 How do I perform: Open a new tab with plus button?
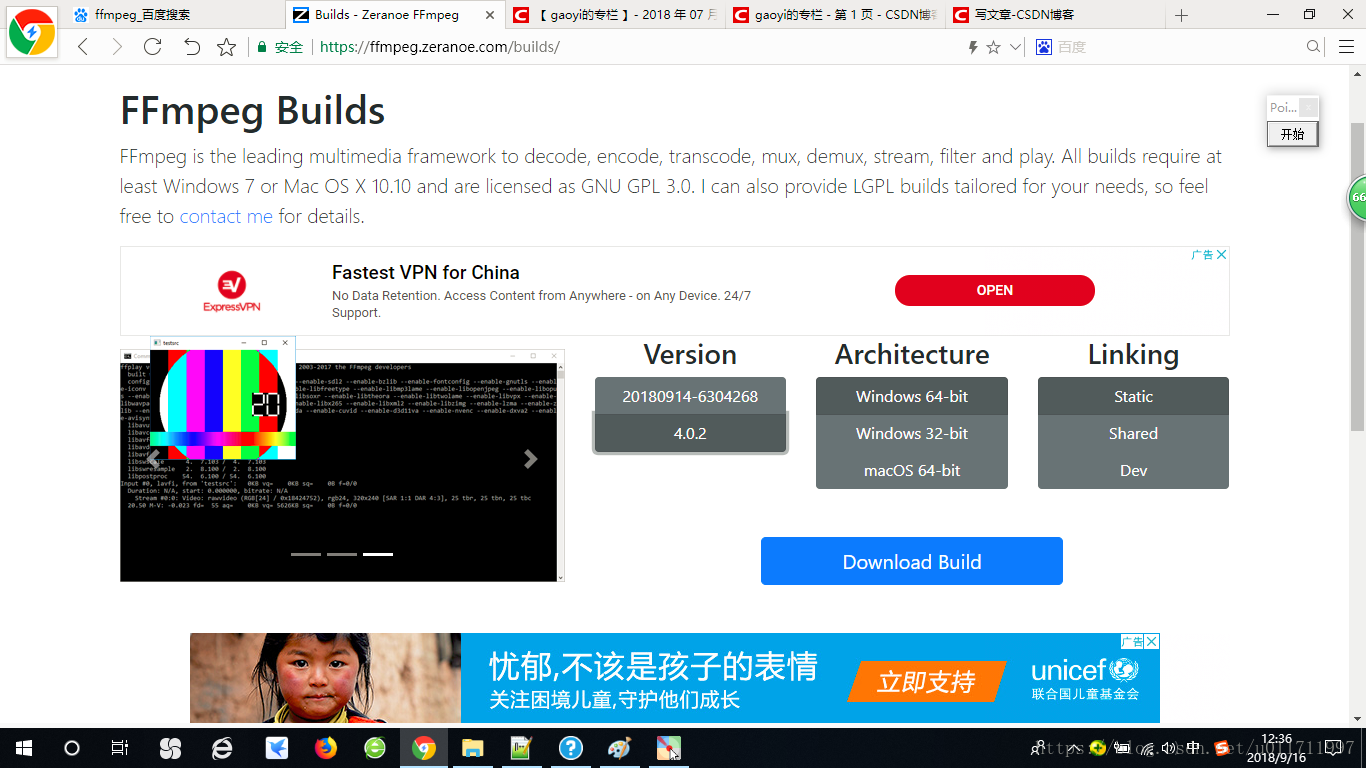coord(1181,15)
